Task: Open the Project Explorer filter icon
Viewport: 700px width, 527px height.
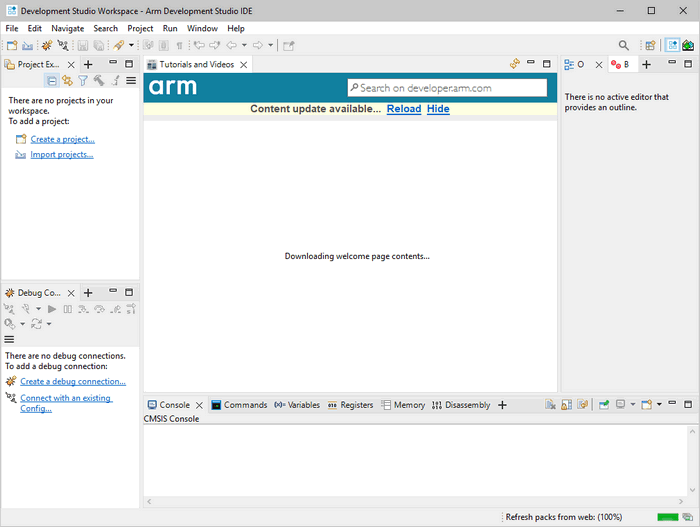Action: click(83, 81)
